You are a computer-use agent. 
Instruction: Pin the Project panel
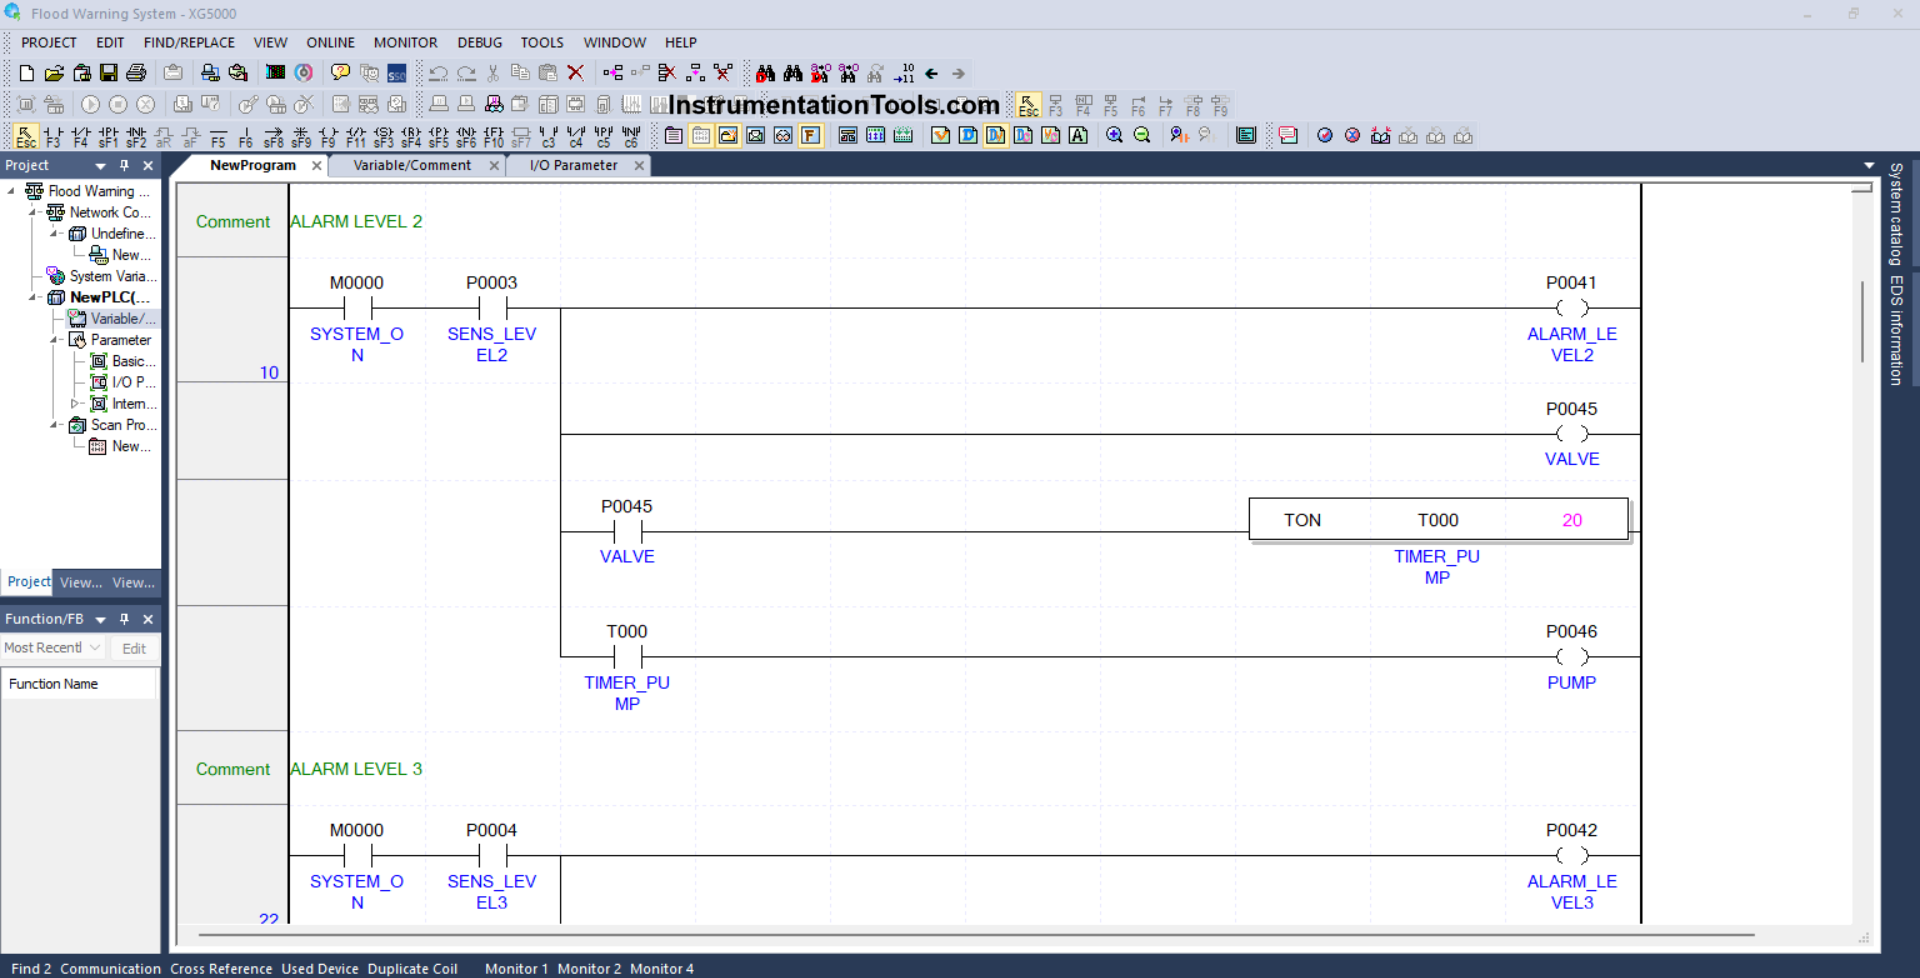(x=124, y=165)
